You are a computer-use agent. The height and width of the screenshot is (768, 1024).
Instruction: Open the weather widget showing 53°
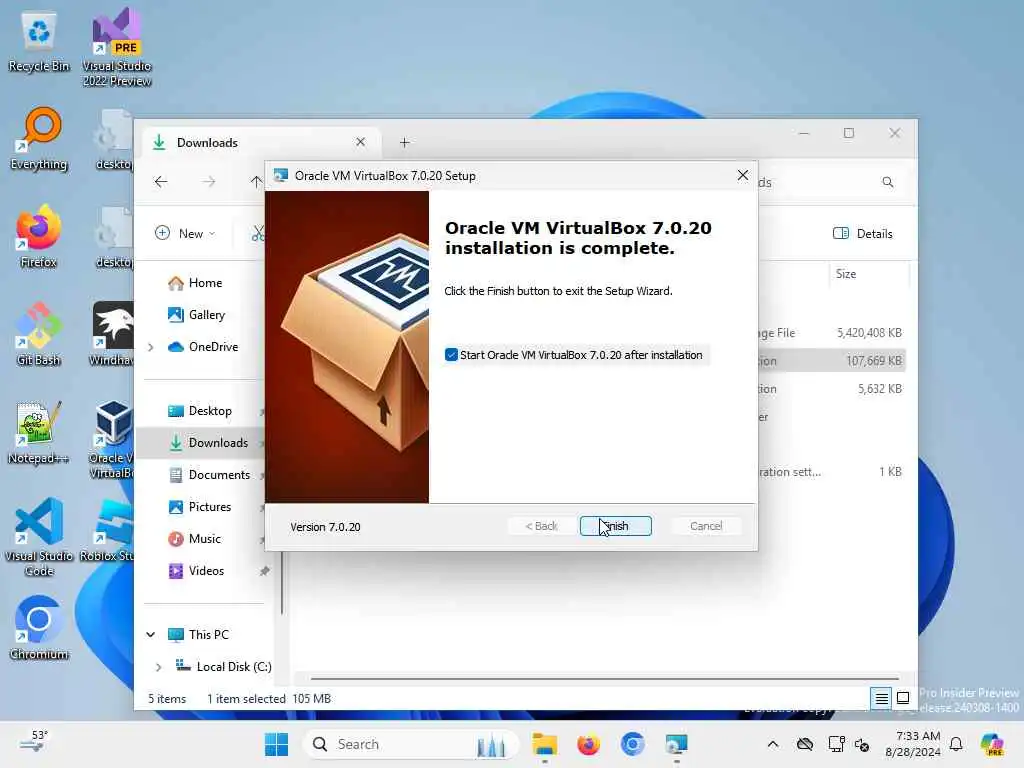33,742
